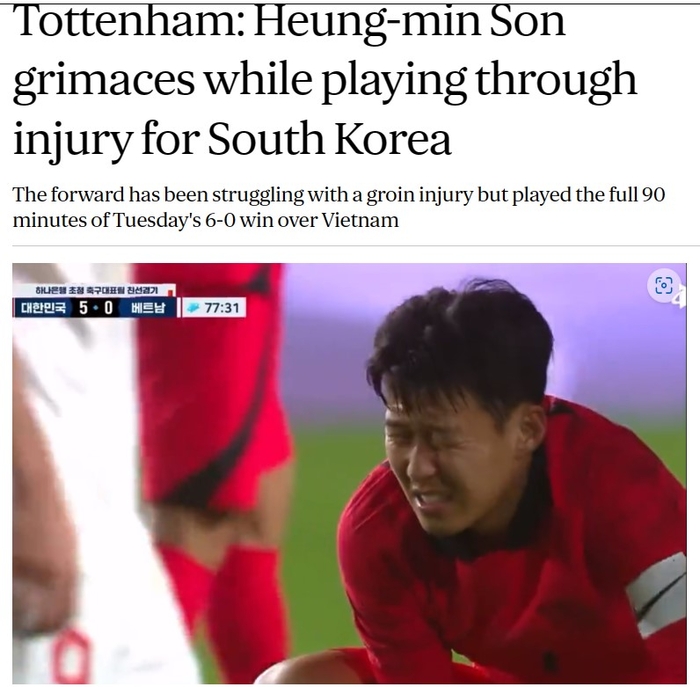The width and height of the screenshot is (700, 687).
Task: Click the subheading text about the groin injury
Action: pyautogui.click(x=339, y=207)
